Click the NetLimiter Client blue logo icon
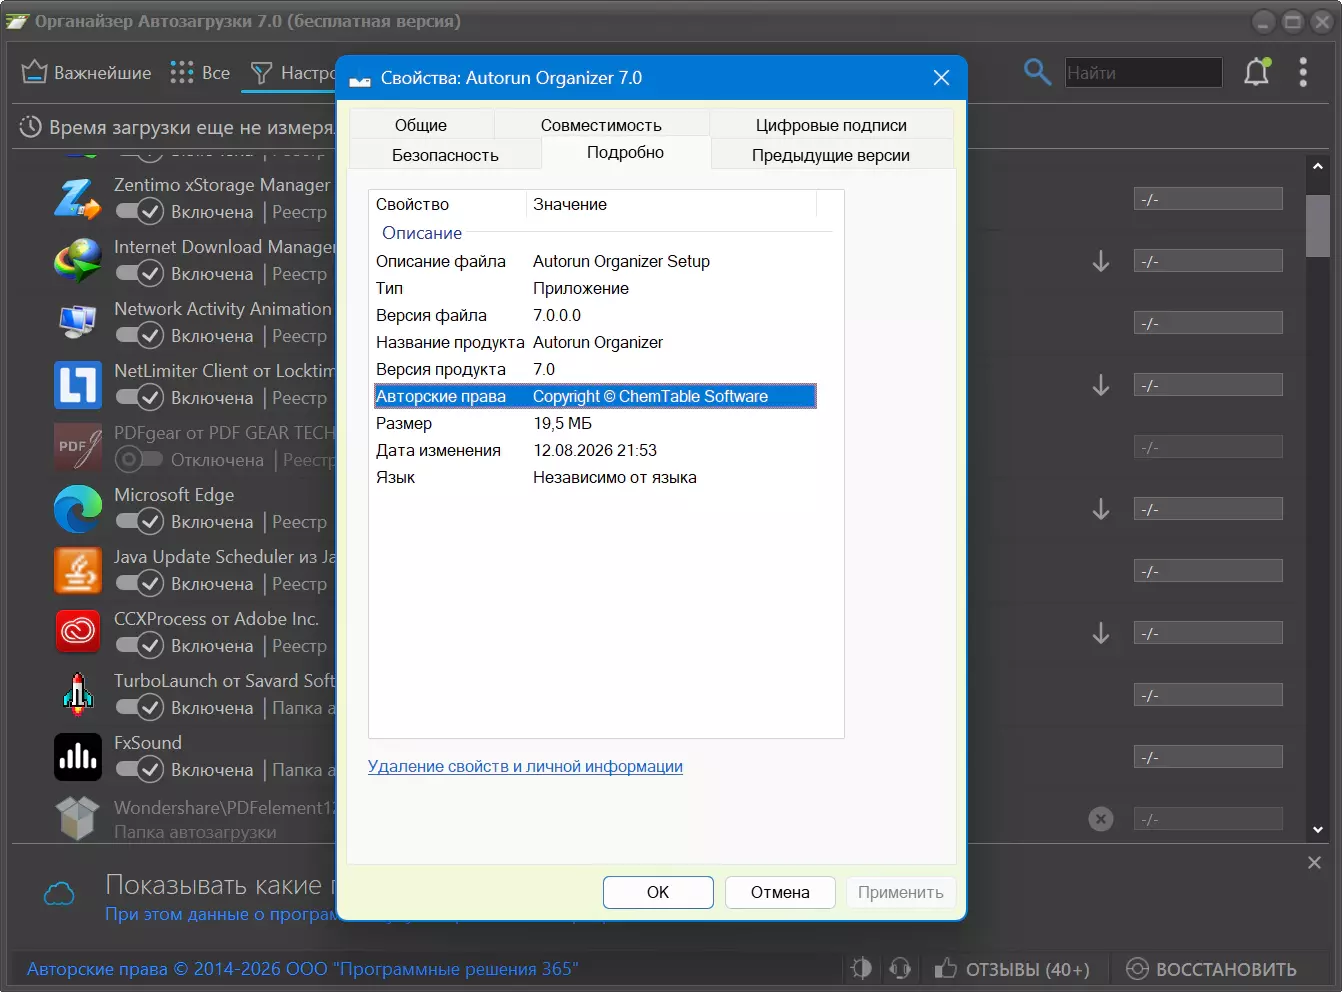 tap(77, 385)
